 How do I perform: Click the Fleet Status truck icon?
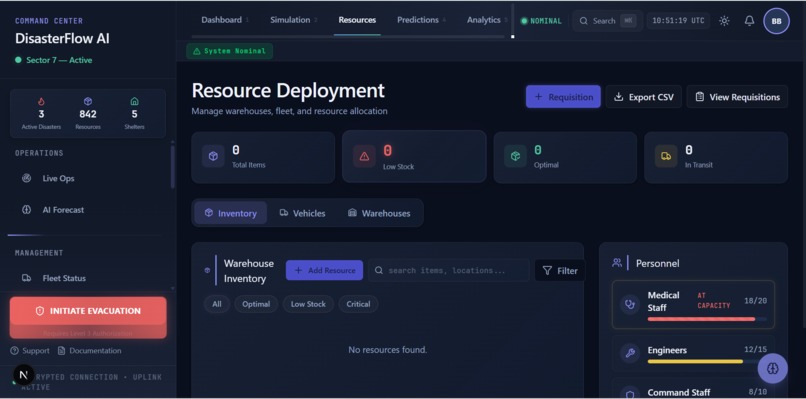tap(27, 278)
